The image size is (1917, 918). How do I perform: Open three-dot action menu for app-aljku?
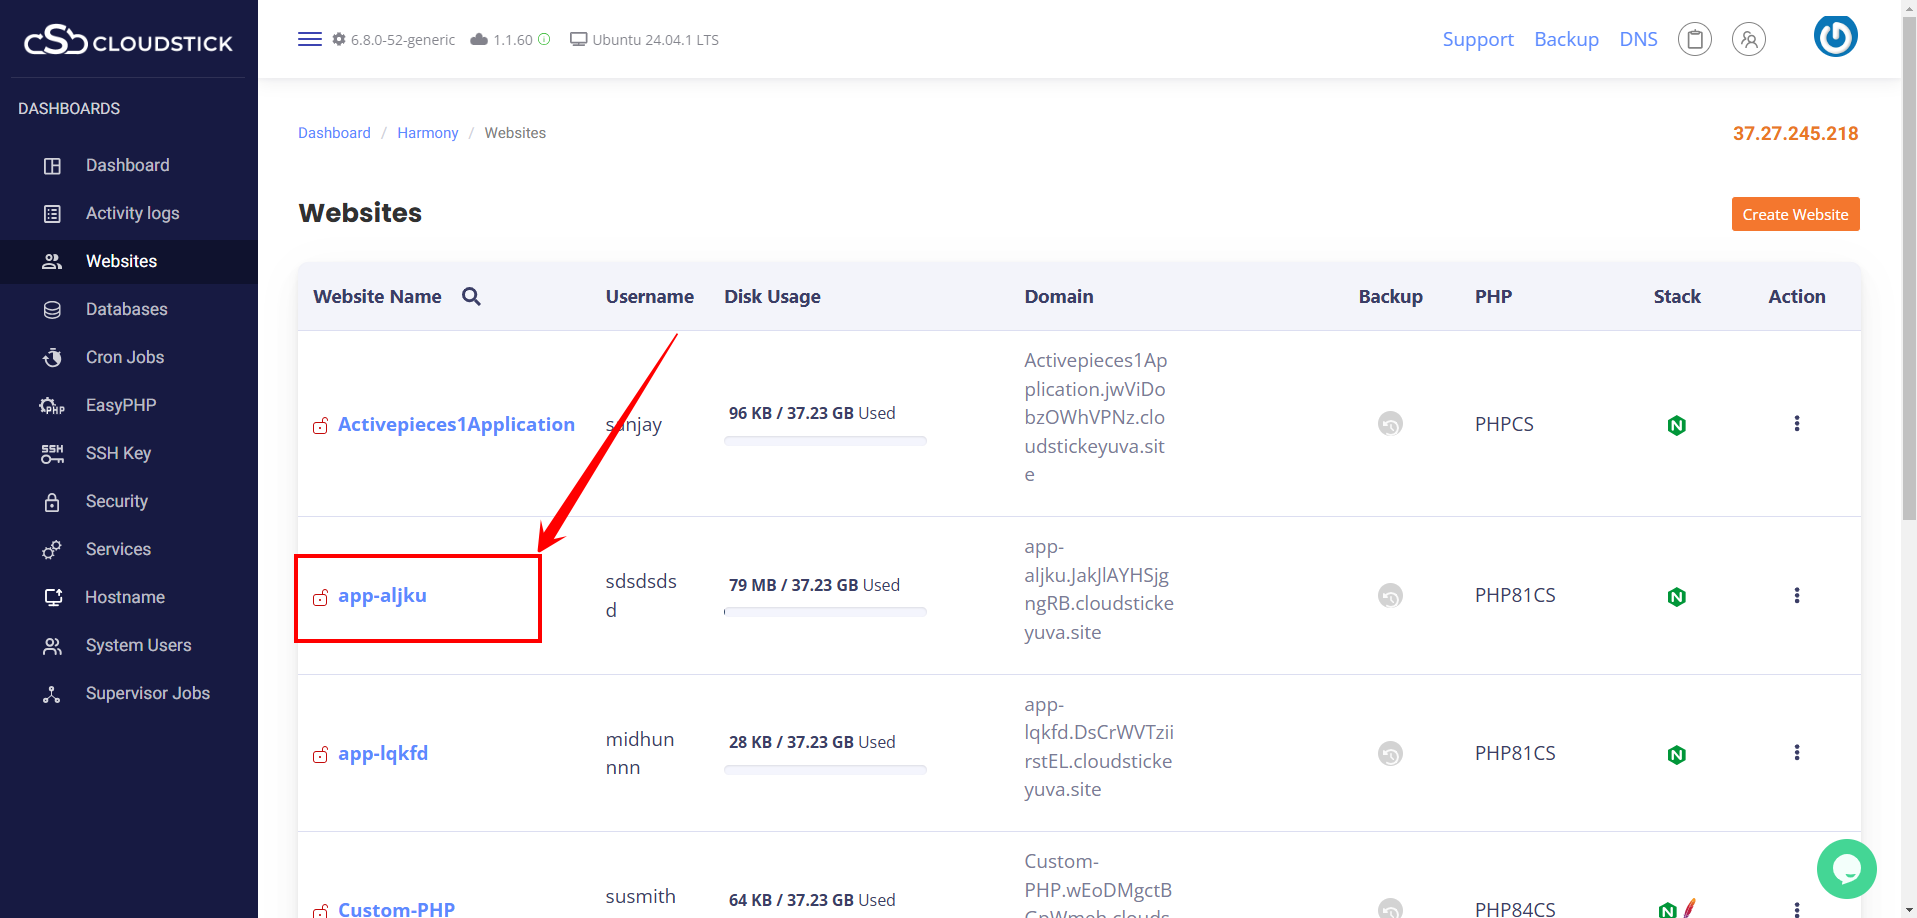click(1796, 596)
